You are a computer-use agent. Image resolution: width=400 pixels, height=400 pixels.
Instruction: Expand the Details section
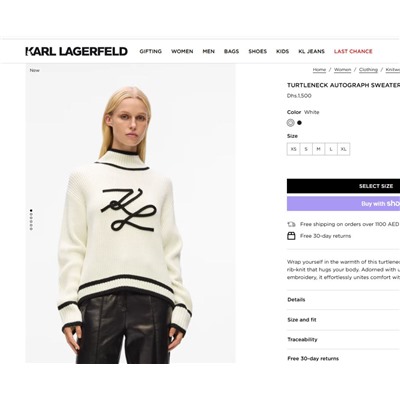[x=343, y=300]
